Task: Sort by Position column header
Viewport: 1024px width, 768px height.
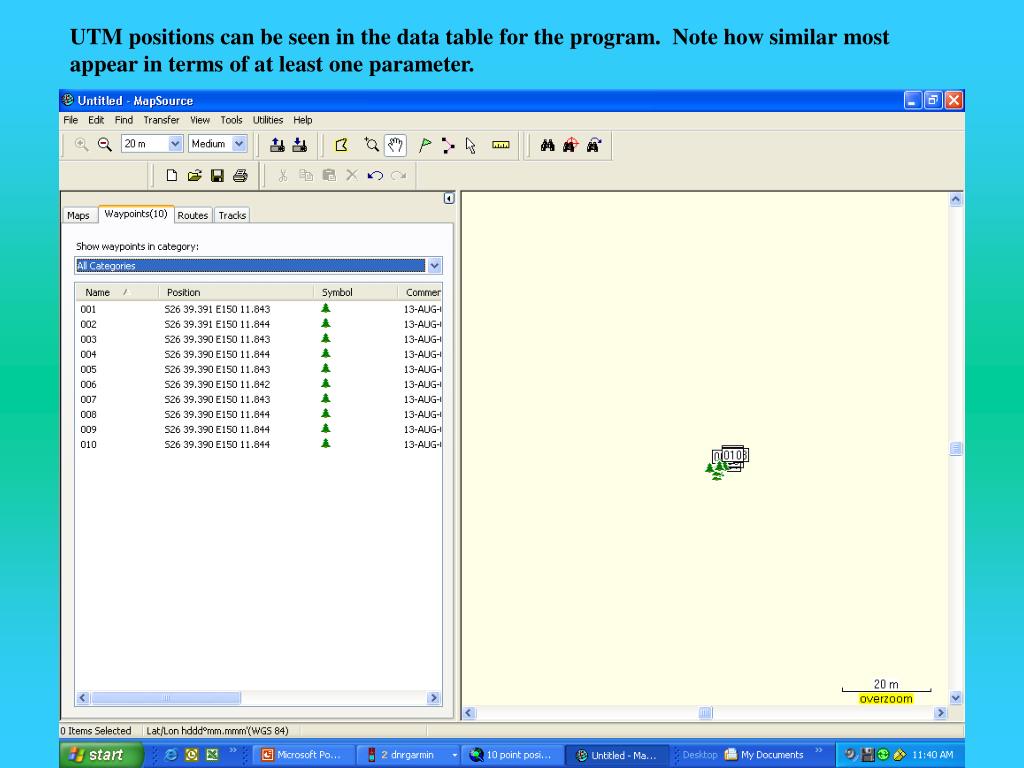Action: (235, 293)
